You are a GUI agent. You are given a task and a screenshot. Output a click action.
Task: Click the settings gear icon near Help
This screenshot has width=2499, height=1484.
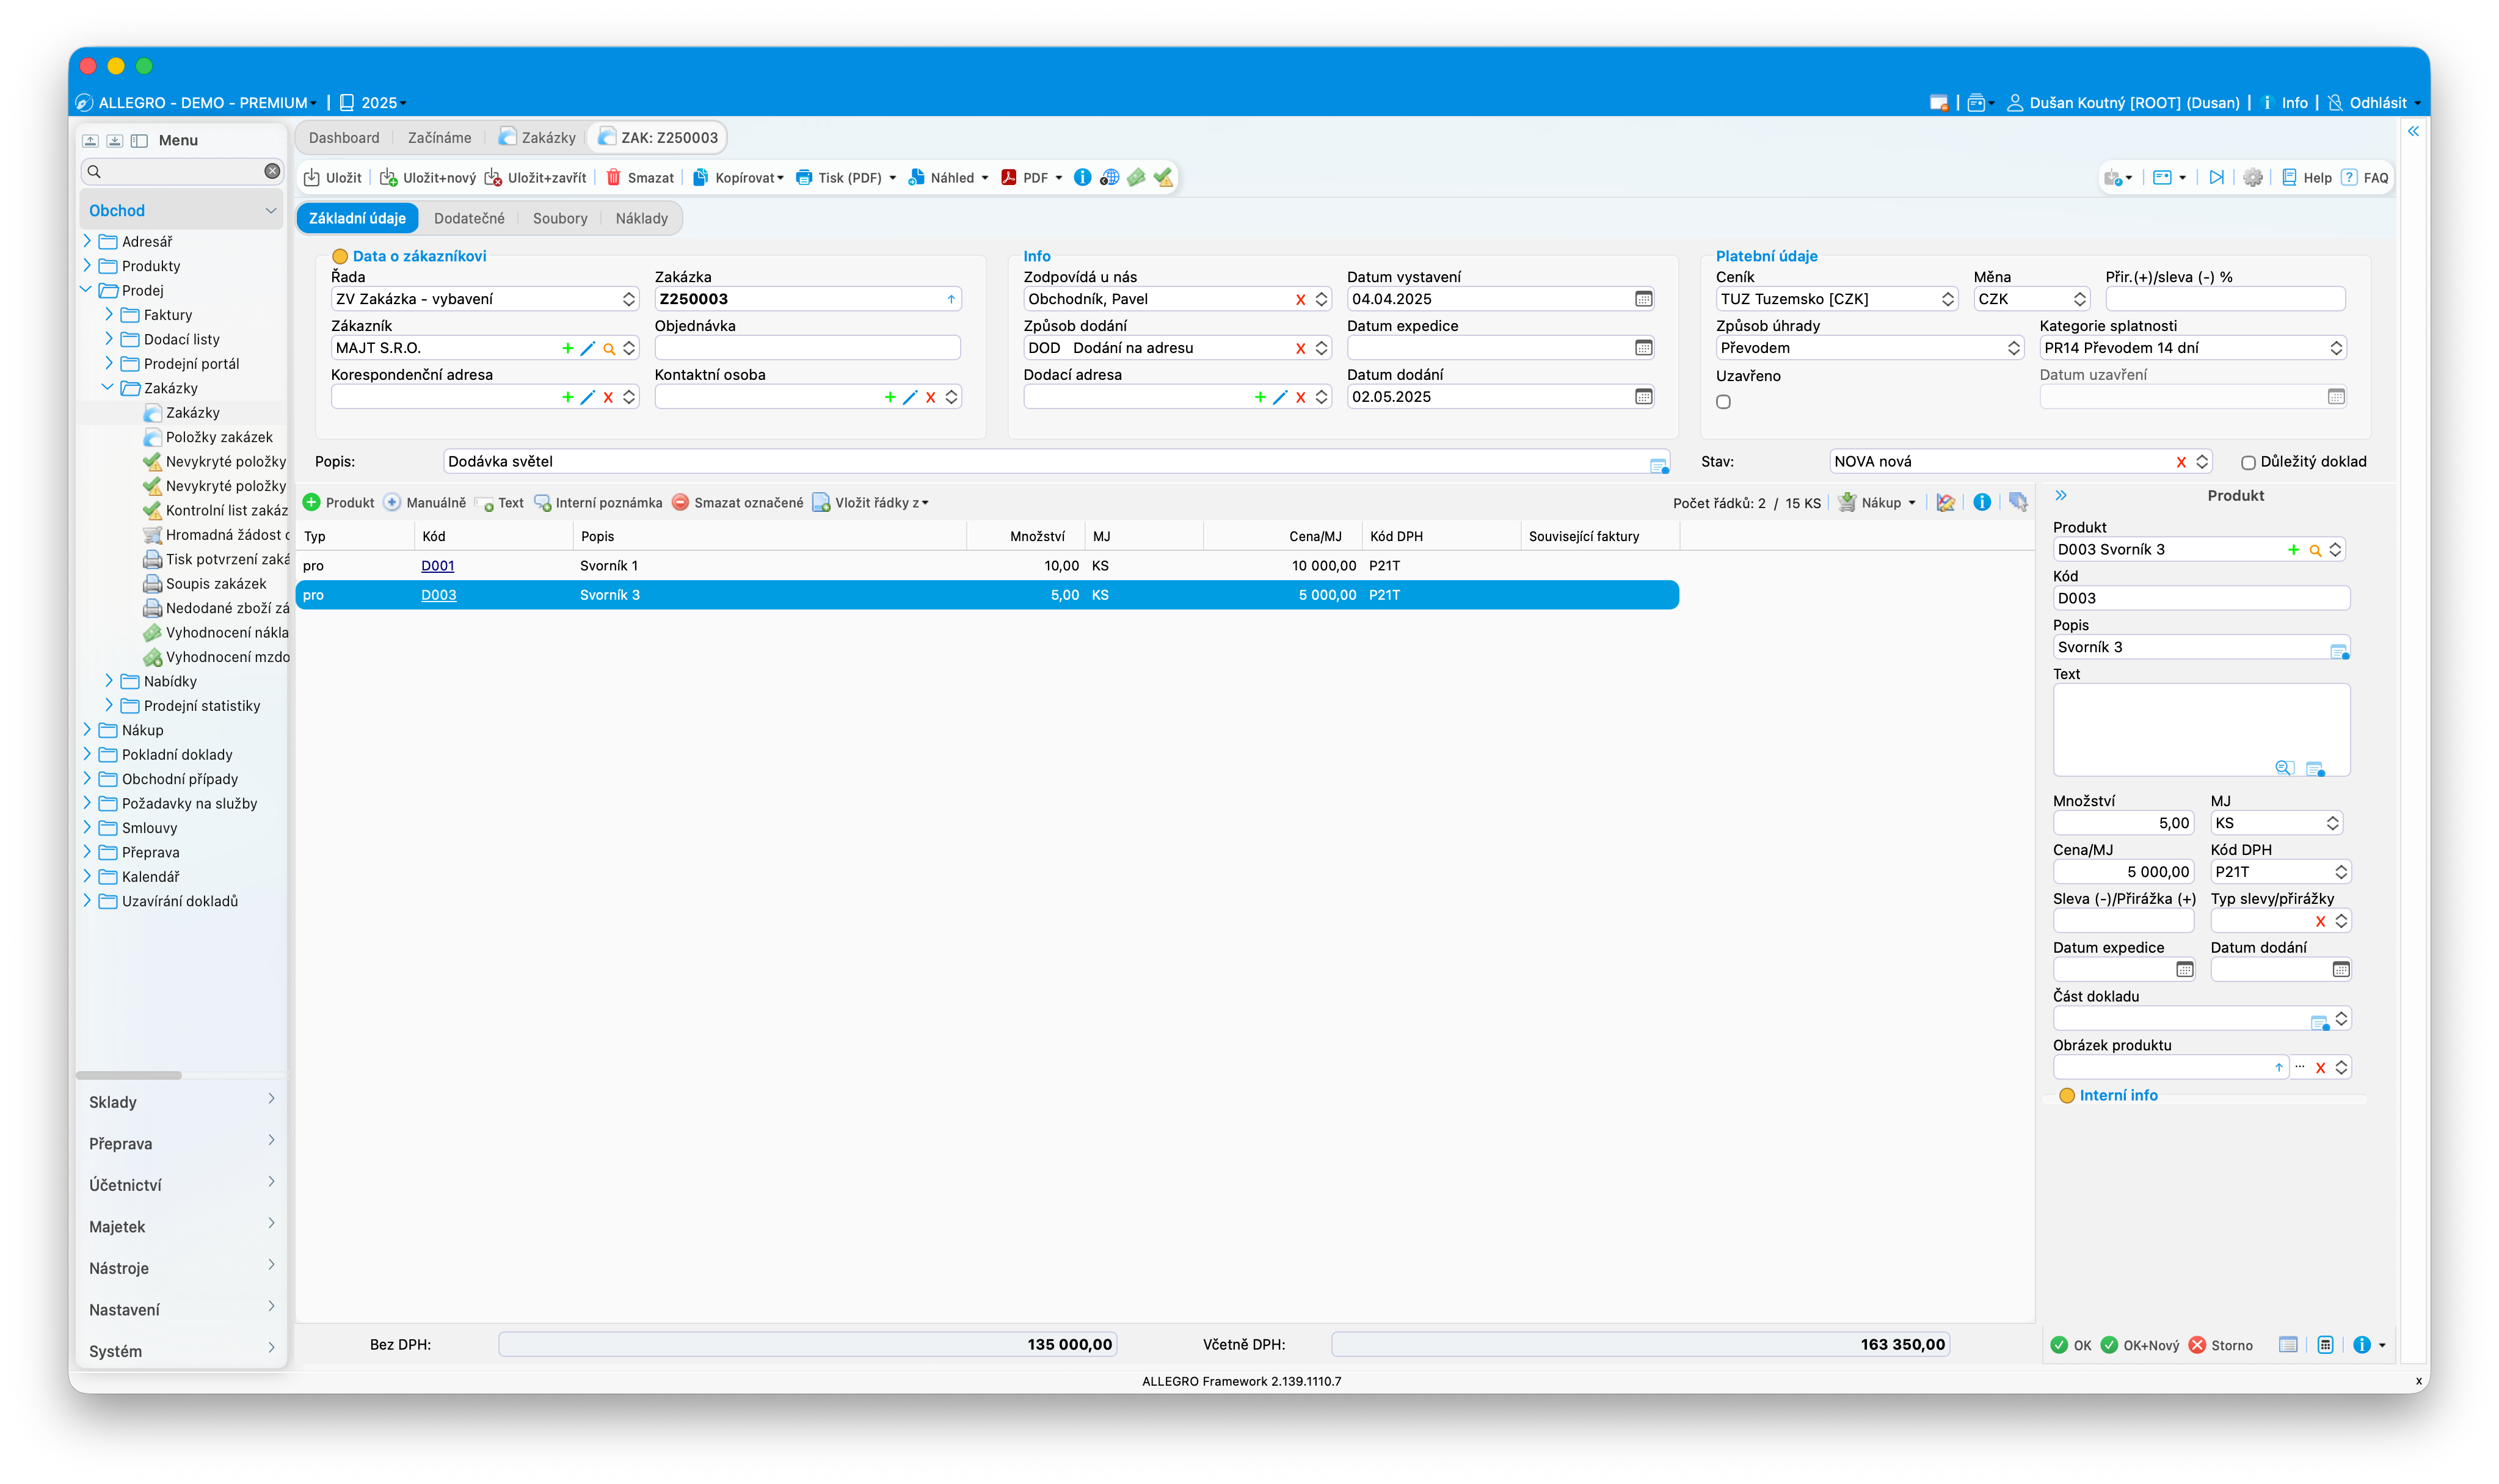point(2252,178)
